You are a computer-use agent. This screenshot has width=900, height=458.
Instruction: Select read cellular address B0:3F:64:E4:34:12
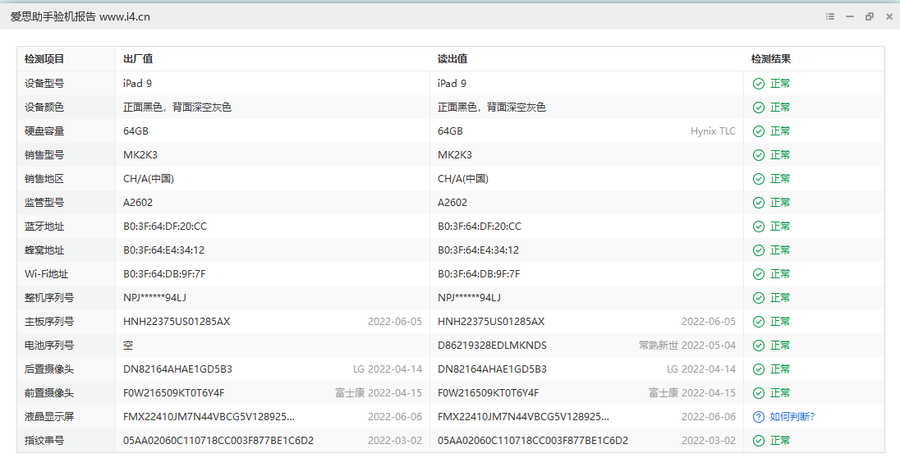(x=478, y=250)
